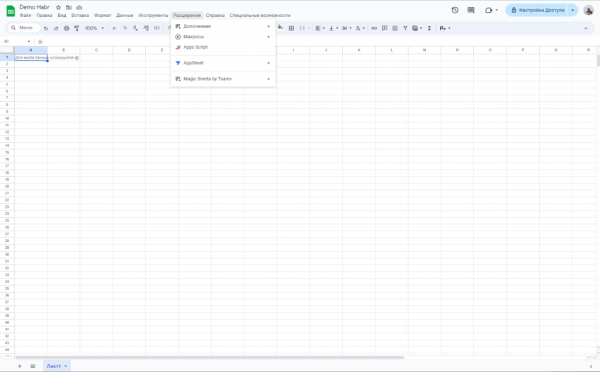Open the Ру input tools dropdown

click(x=445, y=28)
